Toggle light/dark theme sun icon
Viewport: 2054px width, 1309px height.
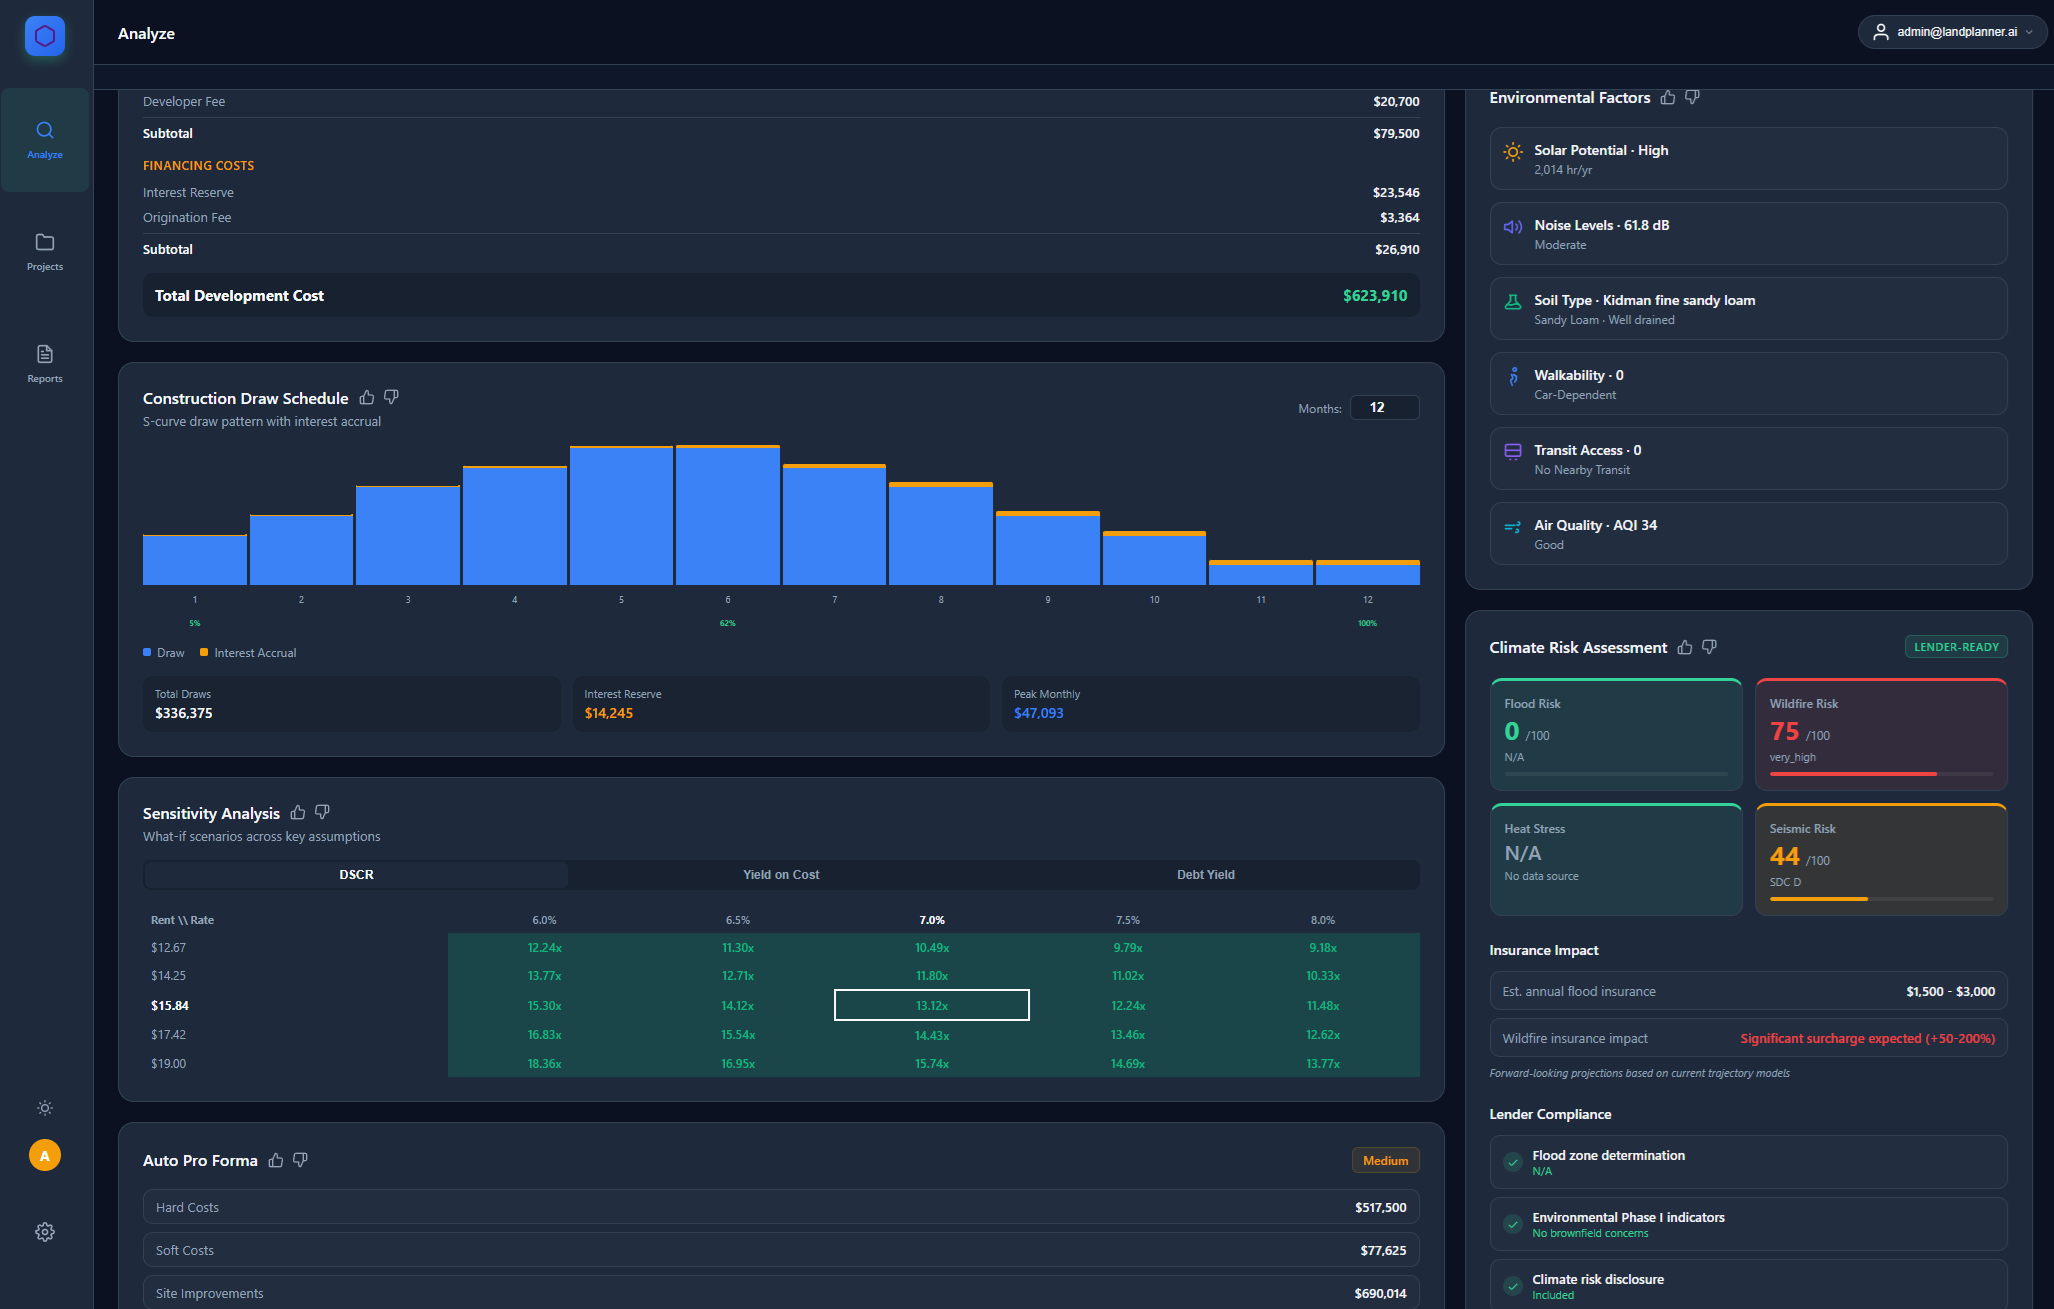(x=45, y=1108)
